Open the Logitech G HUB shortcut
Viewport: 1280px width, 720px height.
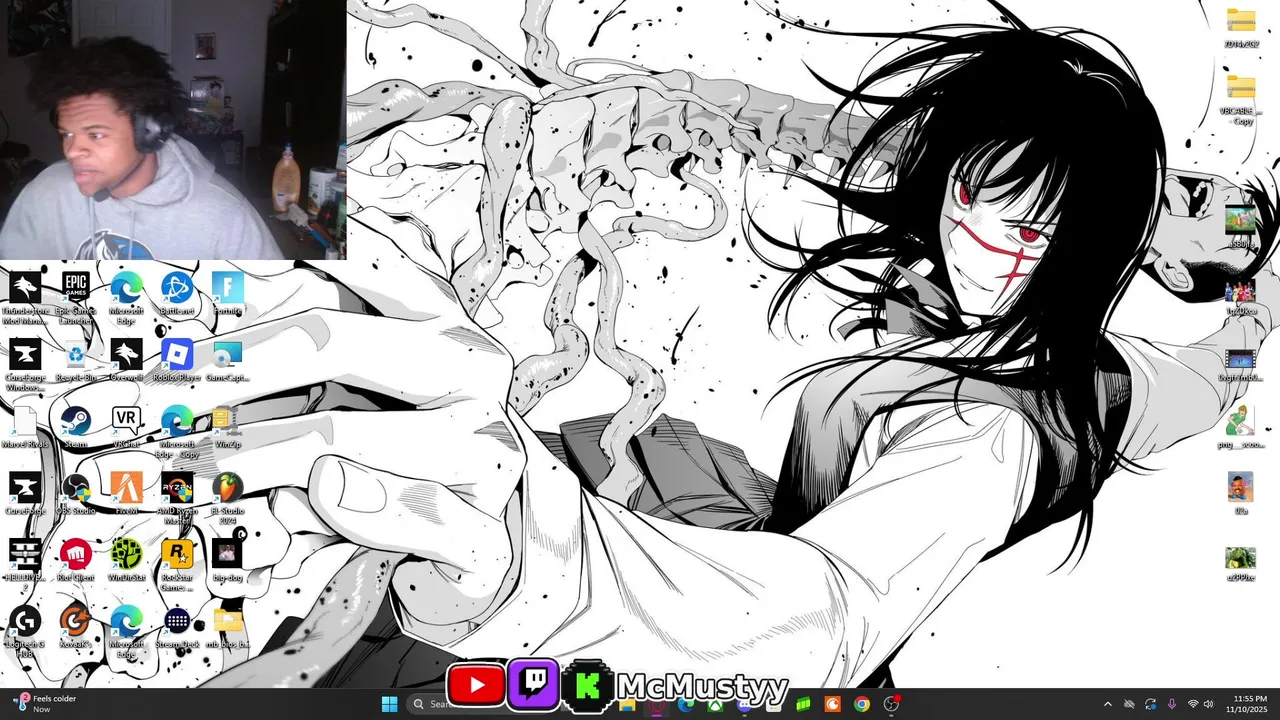[25, 633]
